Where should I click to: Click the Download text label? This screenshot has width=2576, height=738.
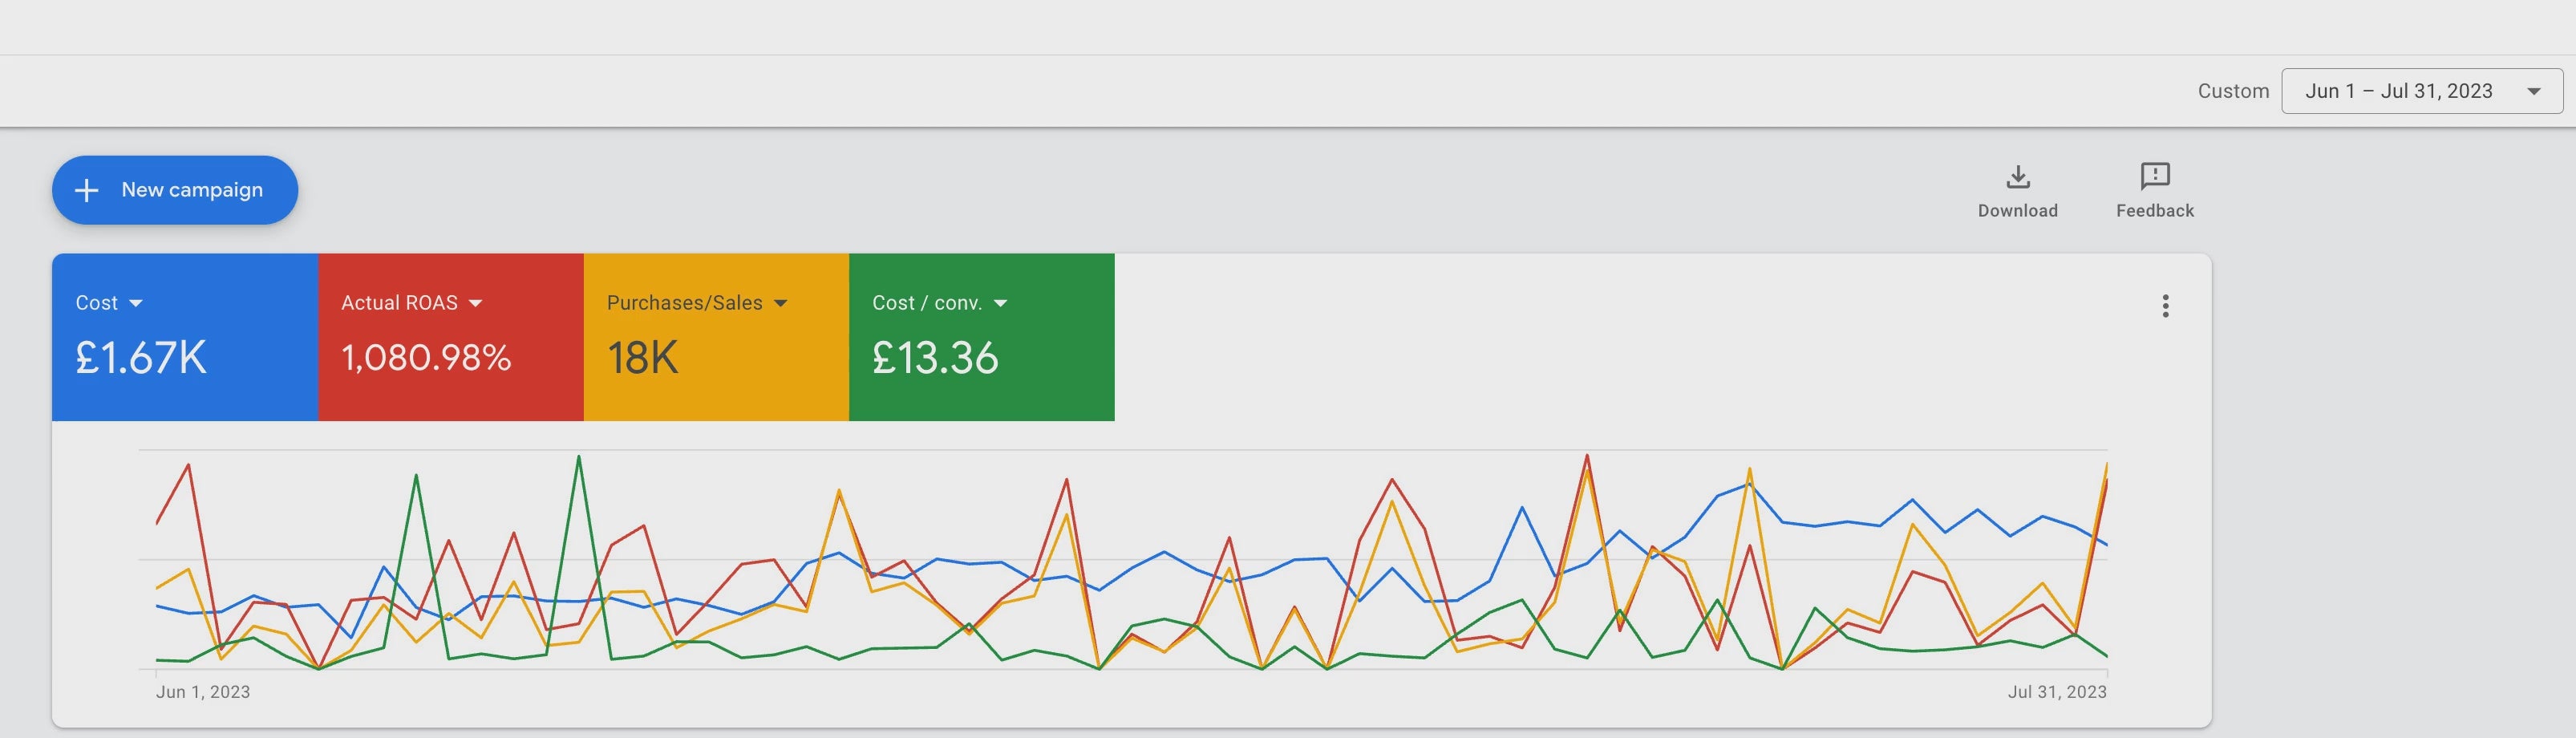click(2017, 211)
